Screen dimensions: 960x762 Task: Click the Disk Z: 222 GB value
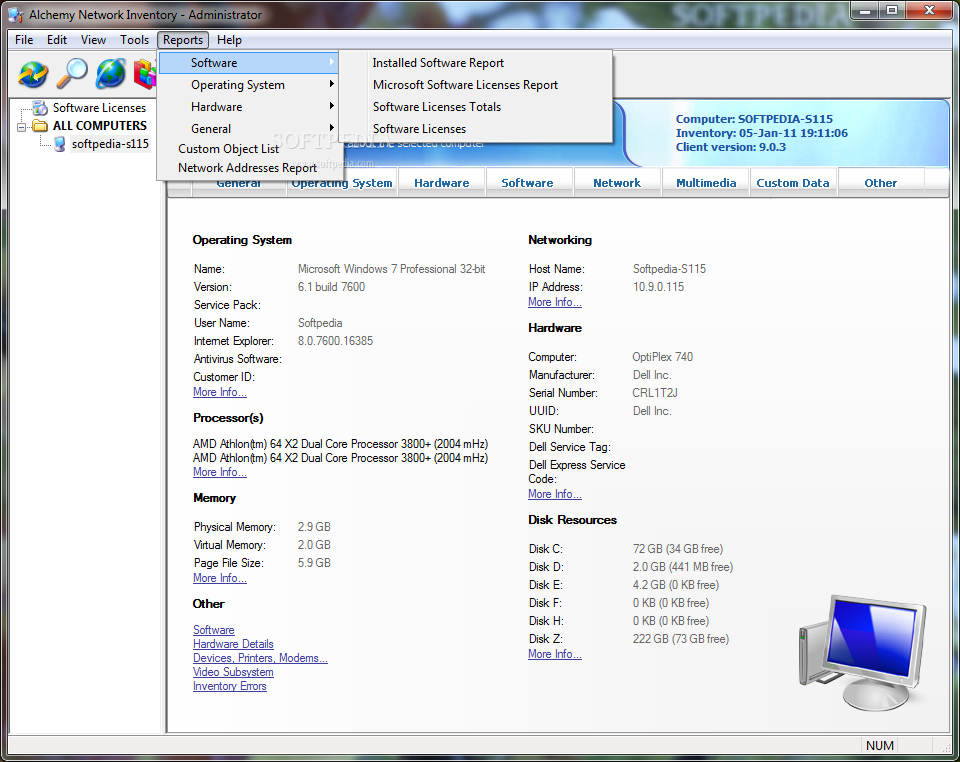click(680, 640)
